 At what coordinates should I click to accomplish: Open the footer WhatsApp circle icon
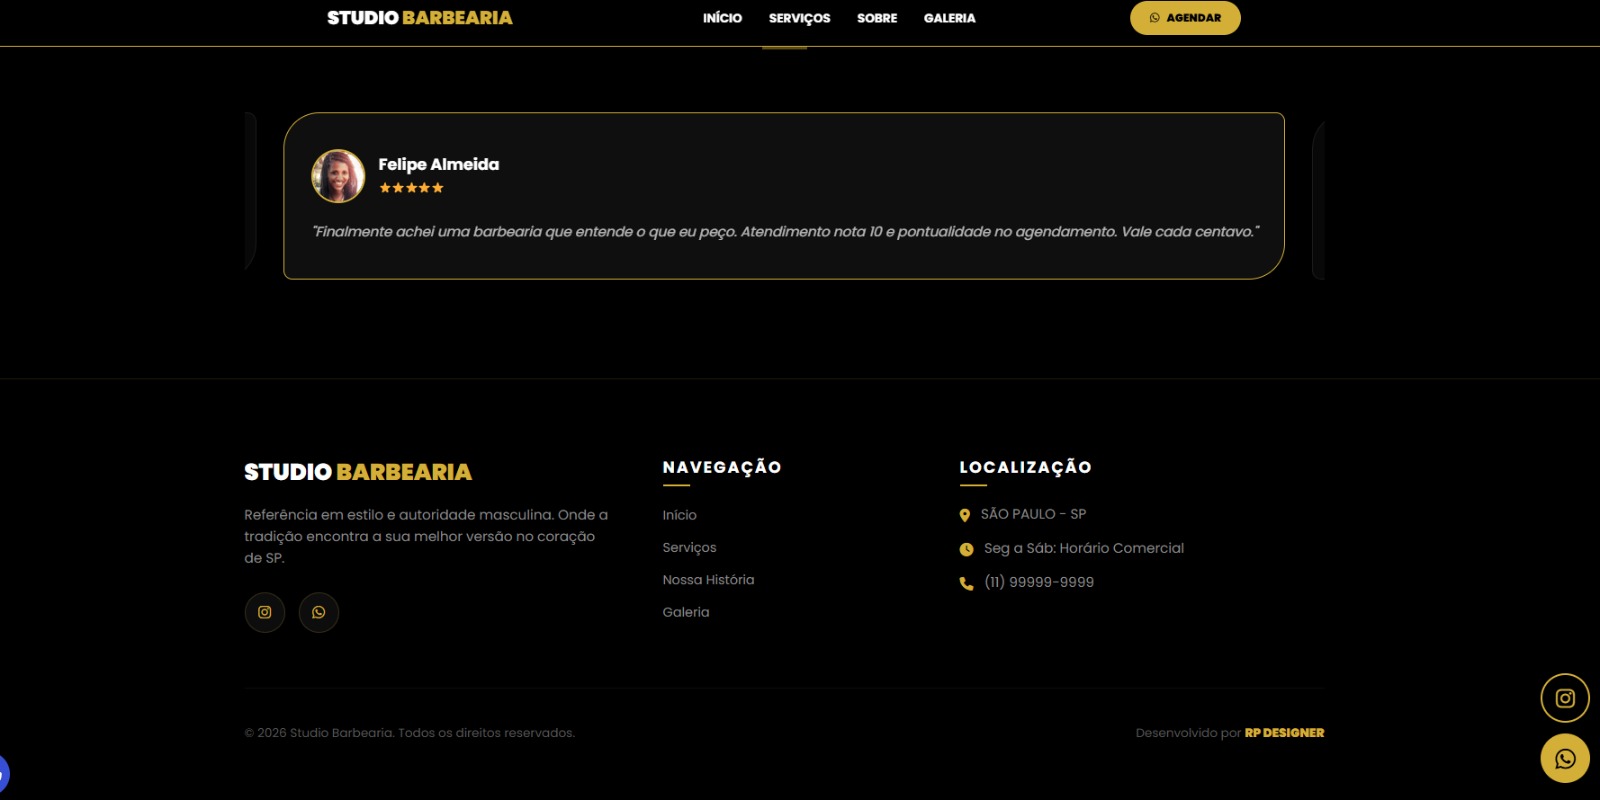click(x=319, y=612)
